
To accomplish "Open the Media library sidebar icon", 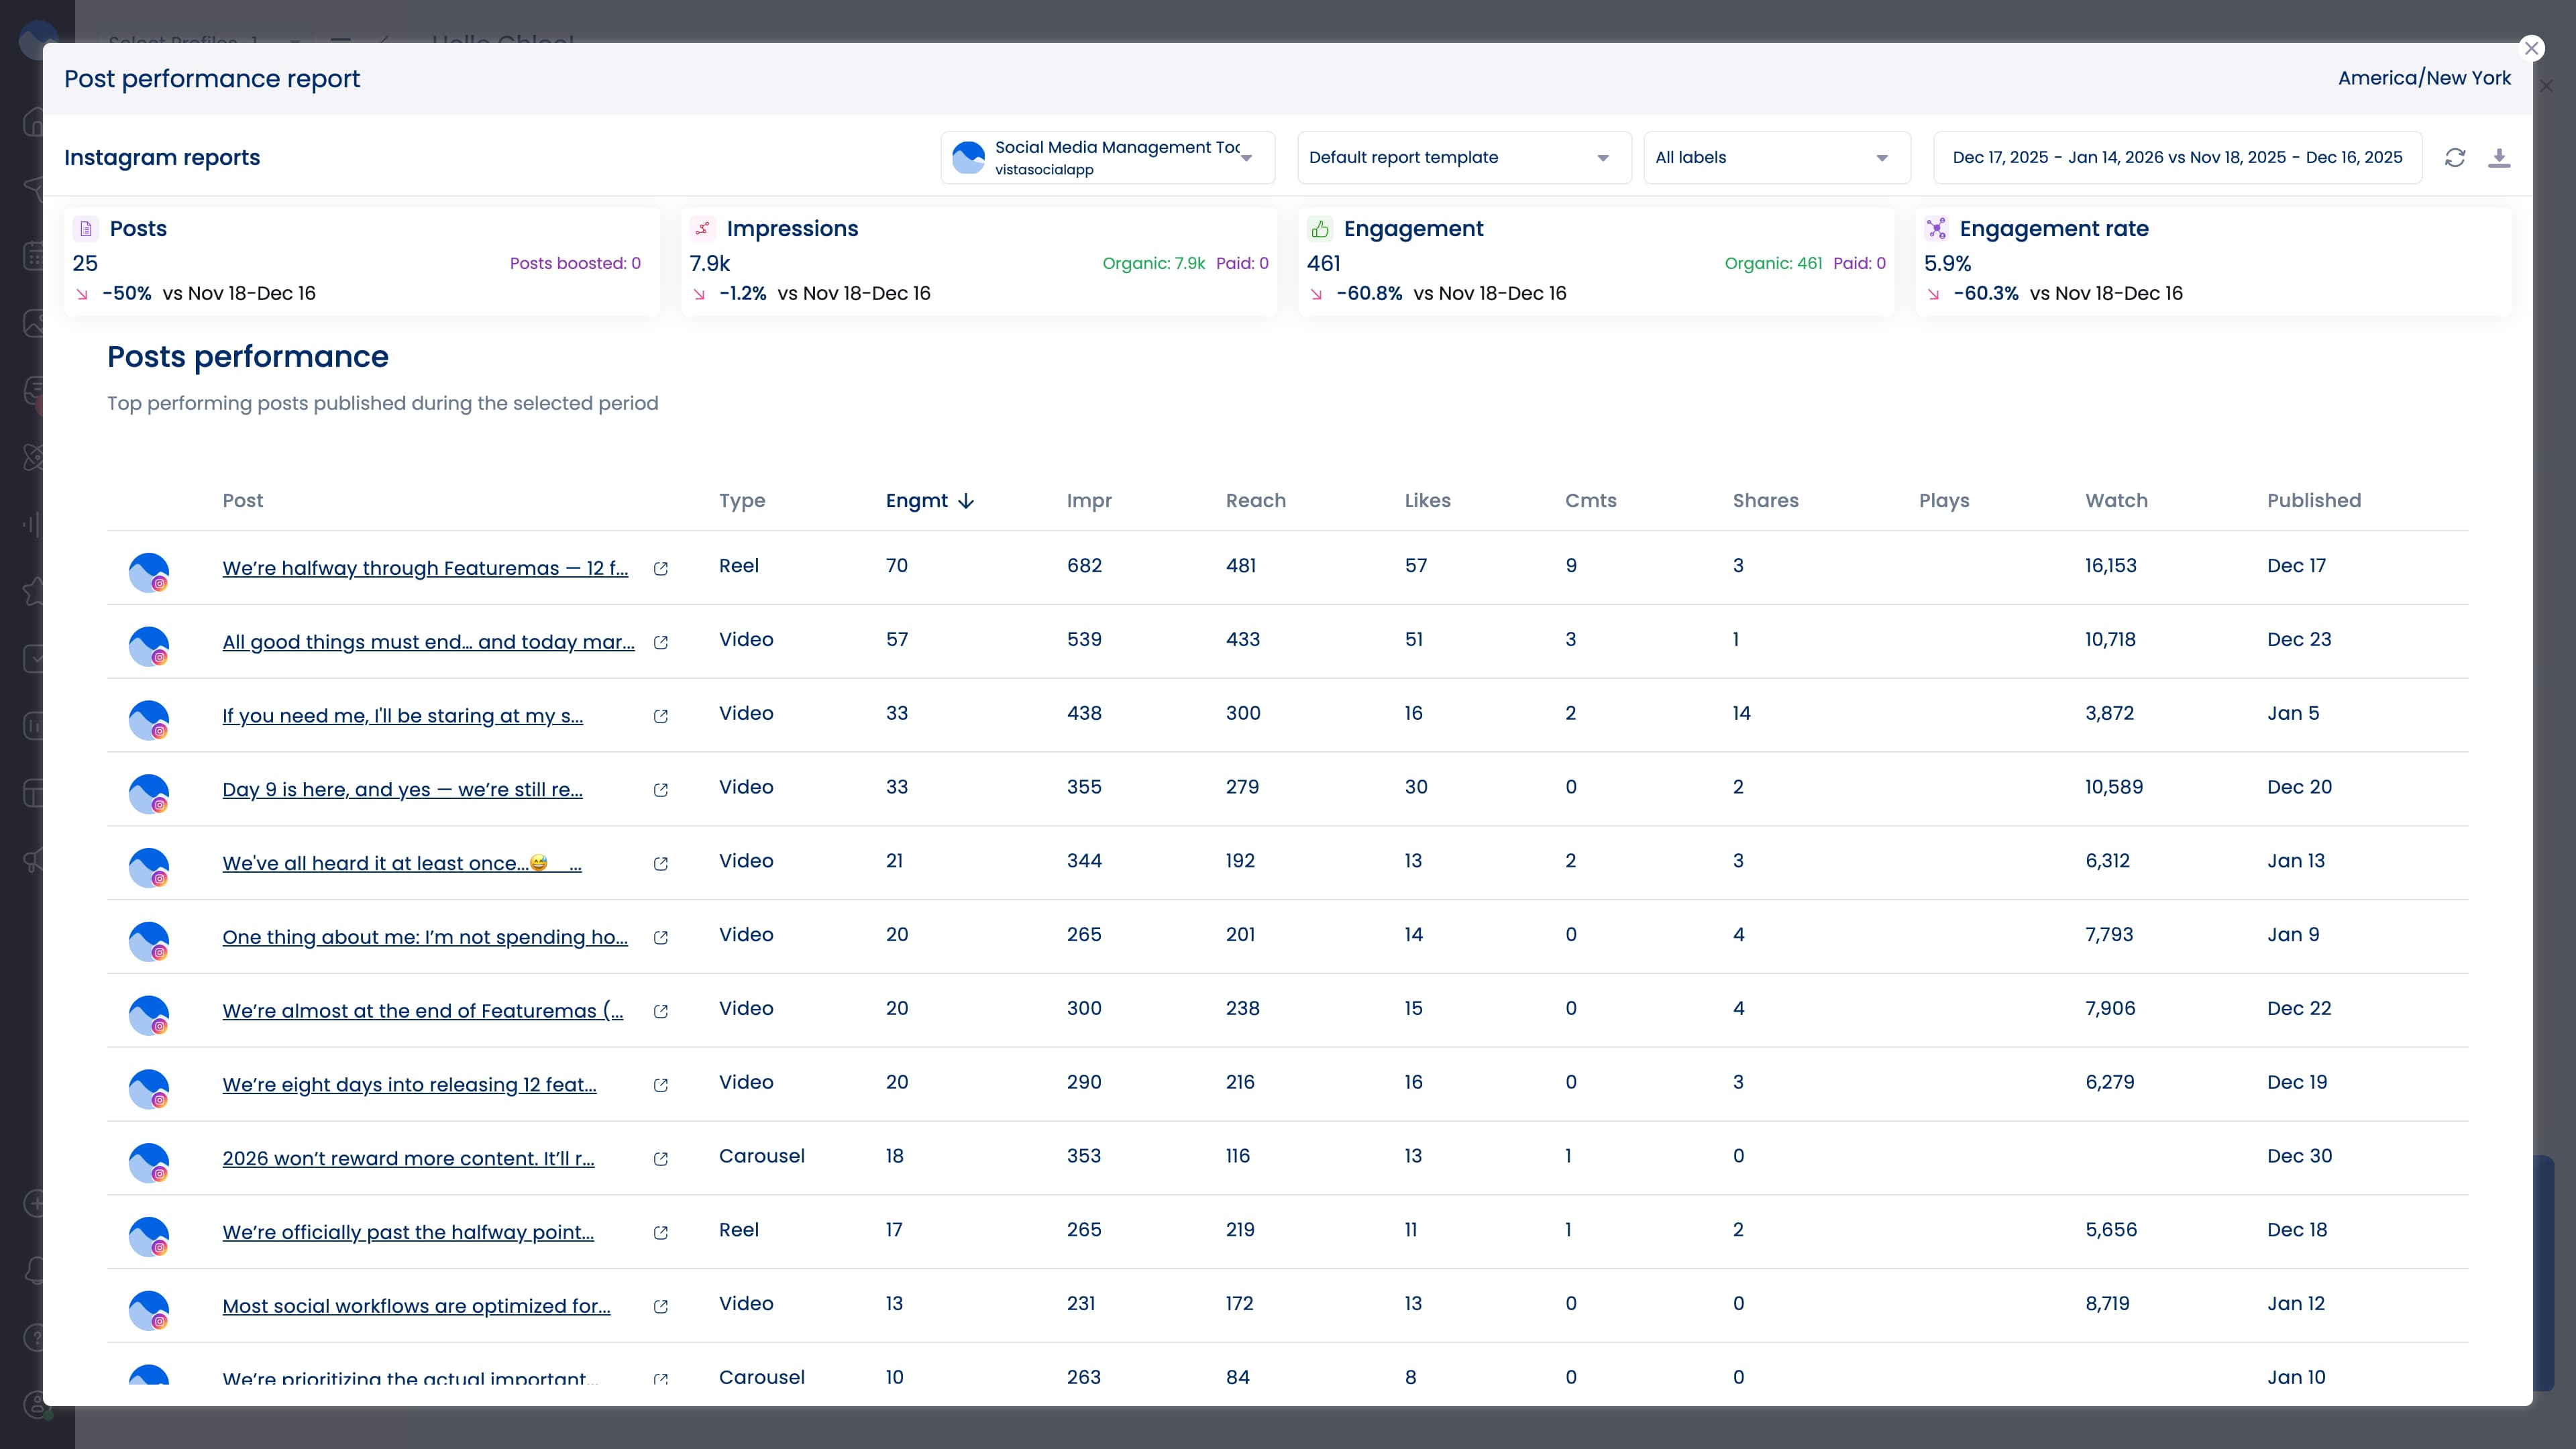I will pos(33,322).
